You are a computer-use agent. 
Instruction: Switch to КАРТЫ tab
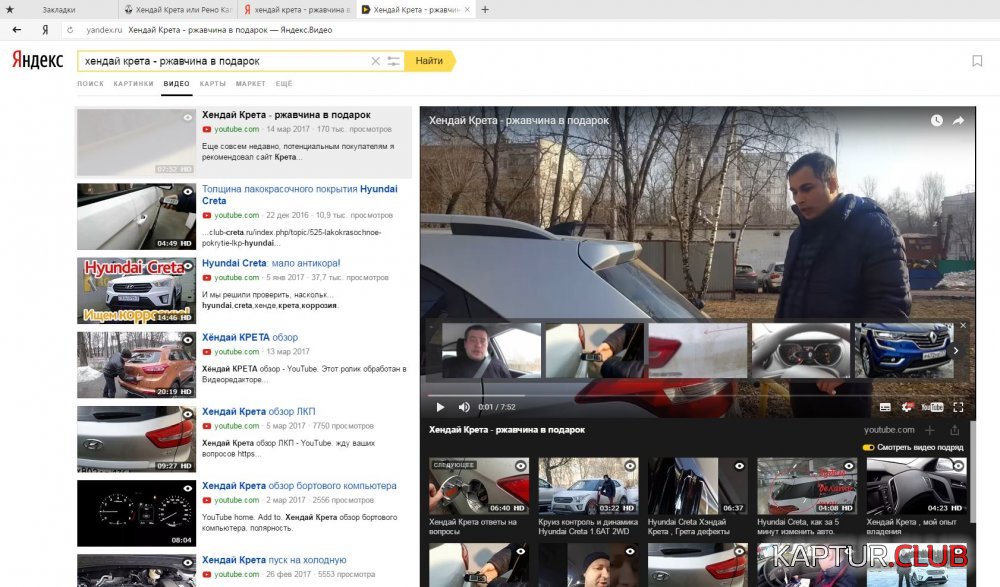point(212,84)
